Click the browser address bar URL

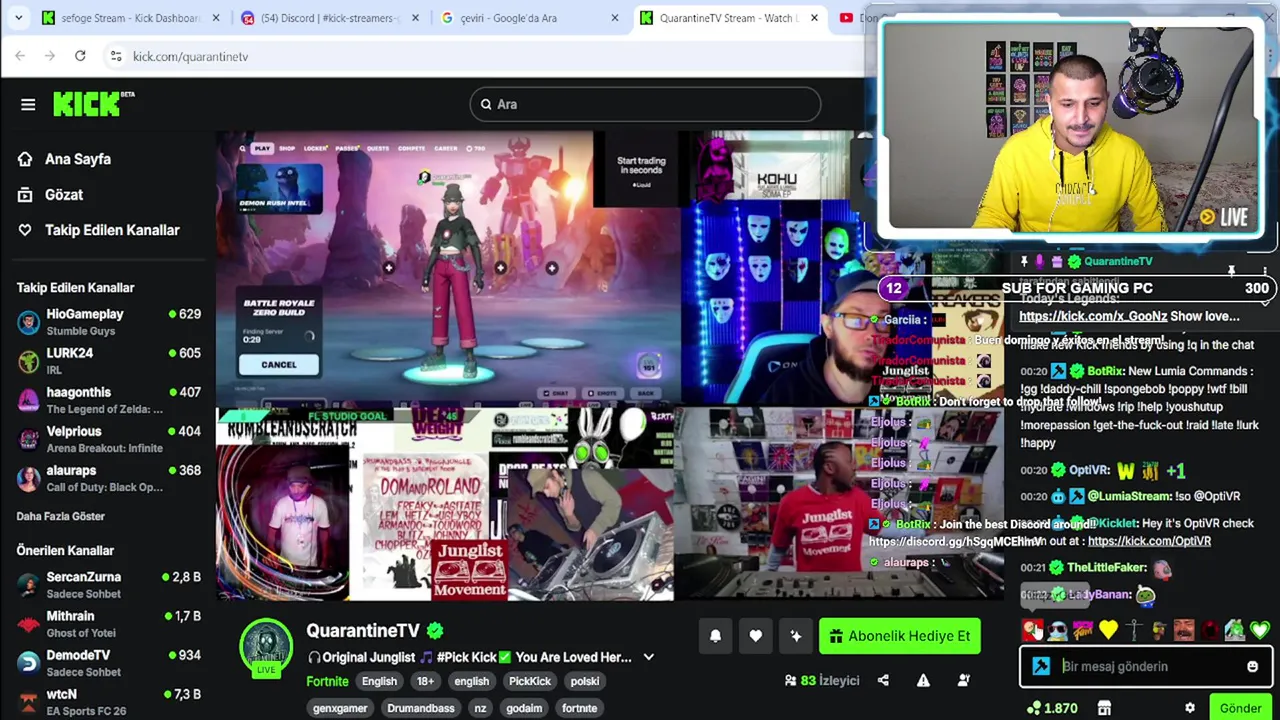[x=190, y=56]
